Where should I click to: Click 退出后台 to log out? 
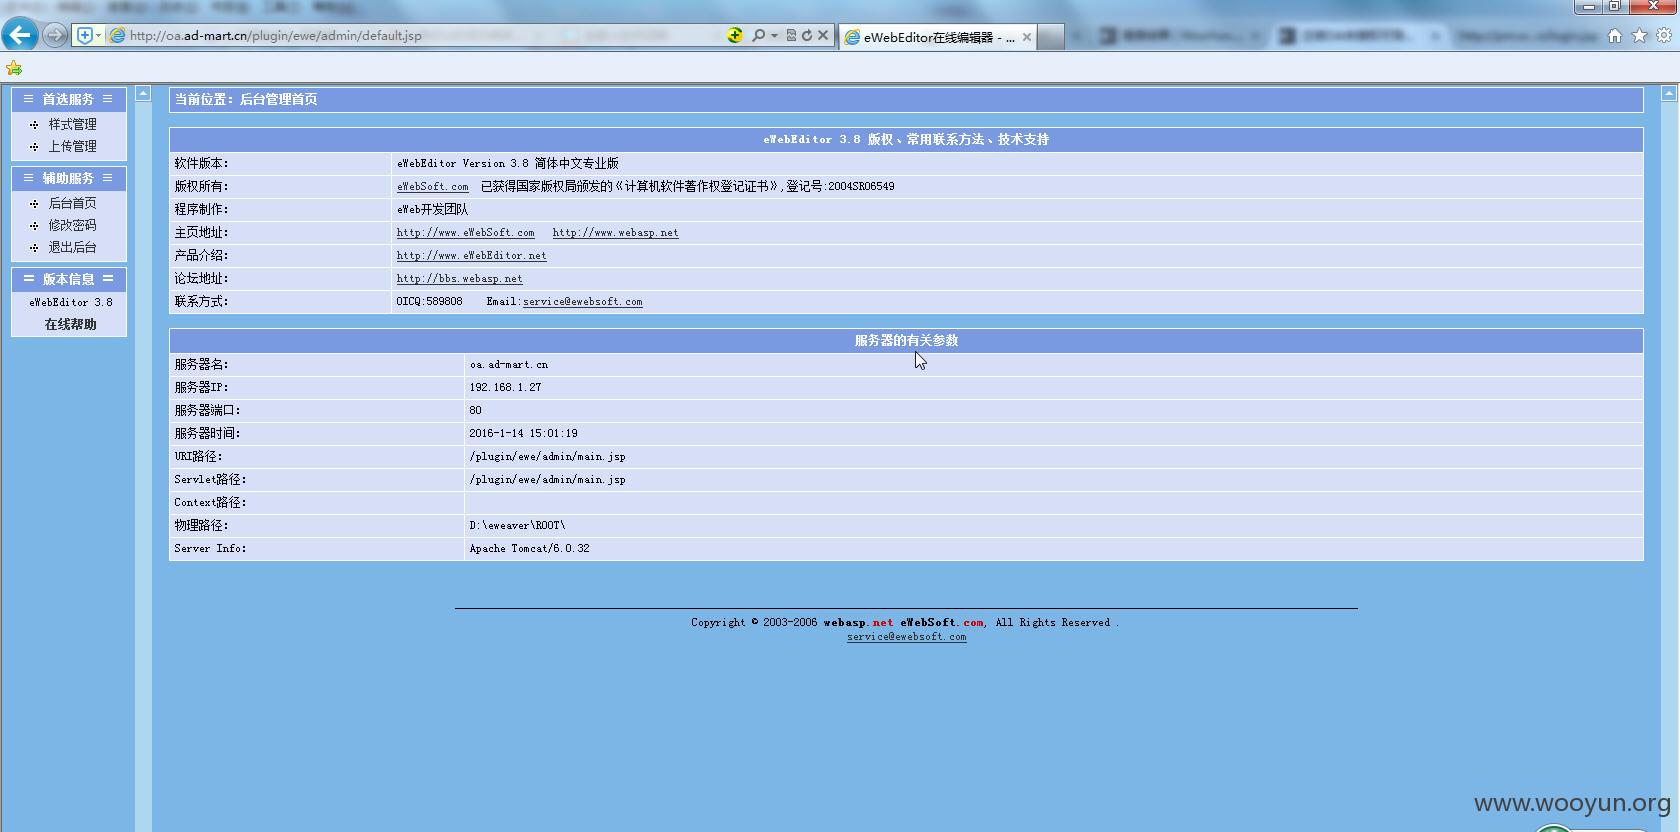tap(72, 247)
